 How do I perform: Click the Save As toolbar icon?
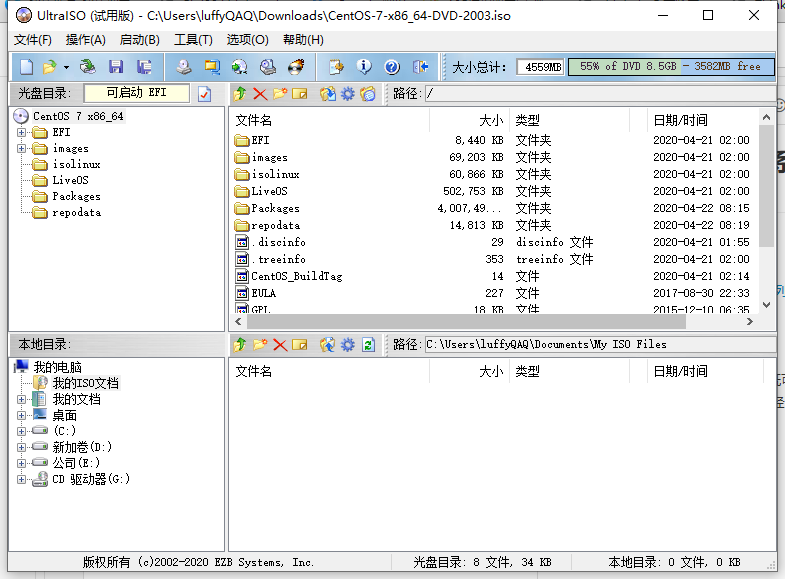[144, 67]
